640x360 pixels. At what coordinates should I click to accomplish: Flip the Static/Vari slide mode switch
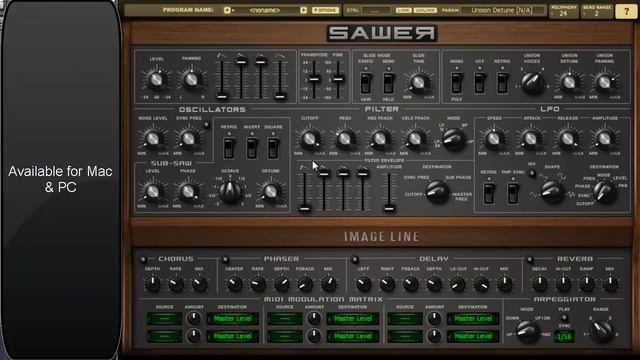[x=366, y=83]
